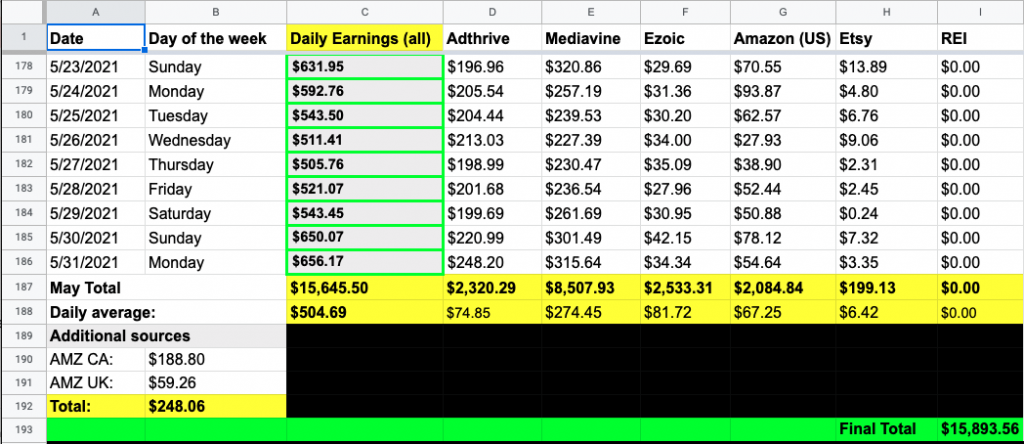Select row 1 header number
The width and height of the screenshot is (1024, 444).
(23, 39)
